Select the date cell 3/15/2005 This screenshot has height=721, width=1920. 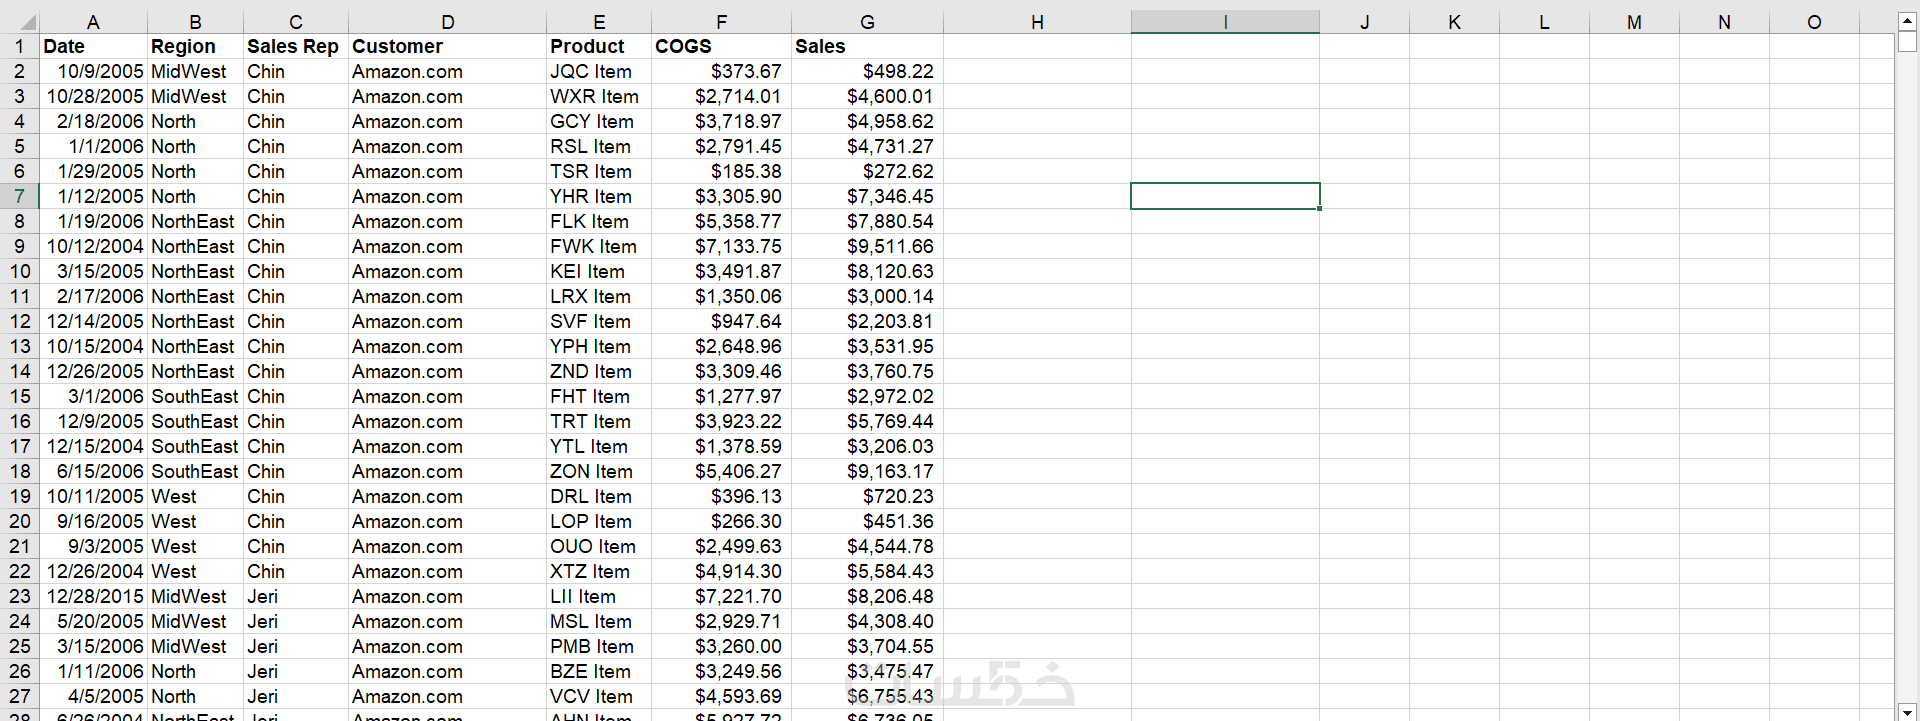93,271
